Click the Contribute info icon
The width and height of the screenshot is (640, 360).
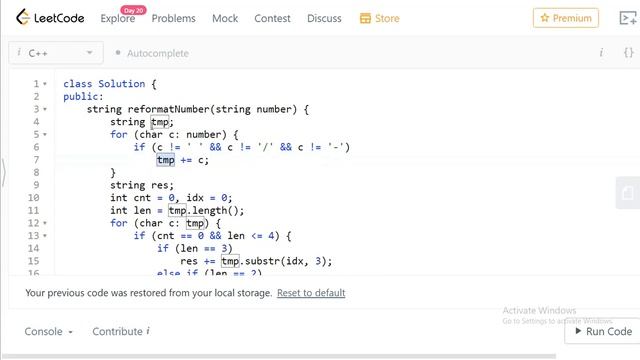[148, 331]
